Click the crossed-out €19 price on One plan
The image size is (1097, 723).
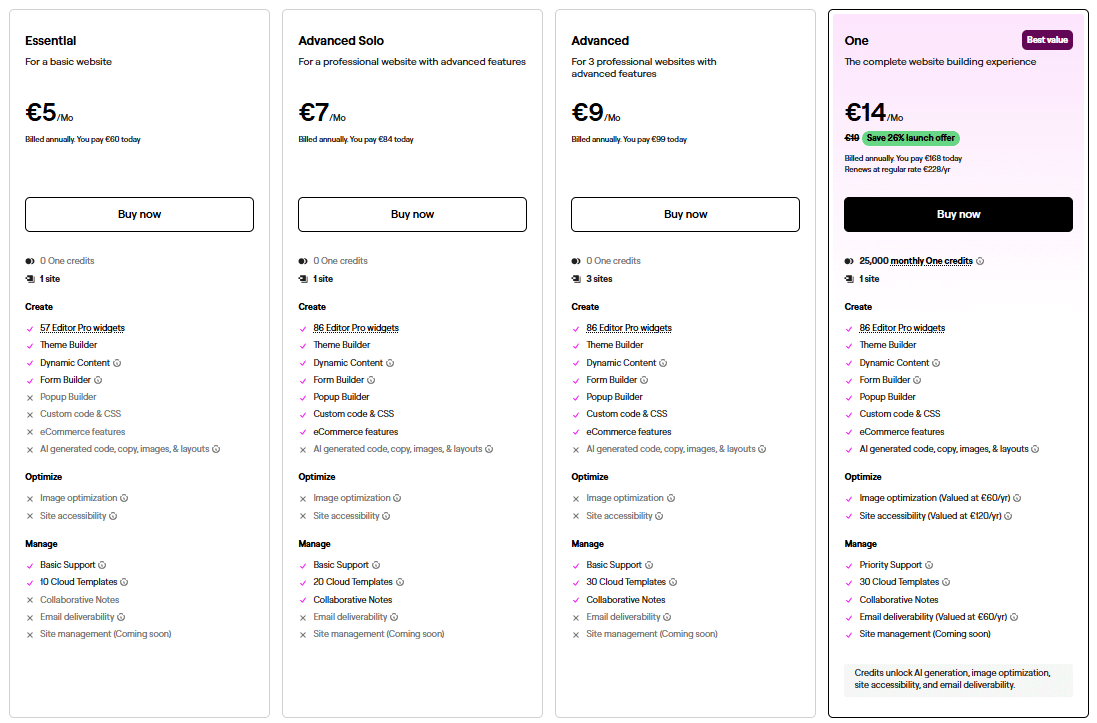[x=853, y=138]
